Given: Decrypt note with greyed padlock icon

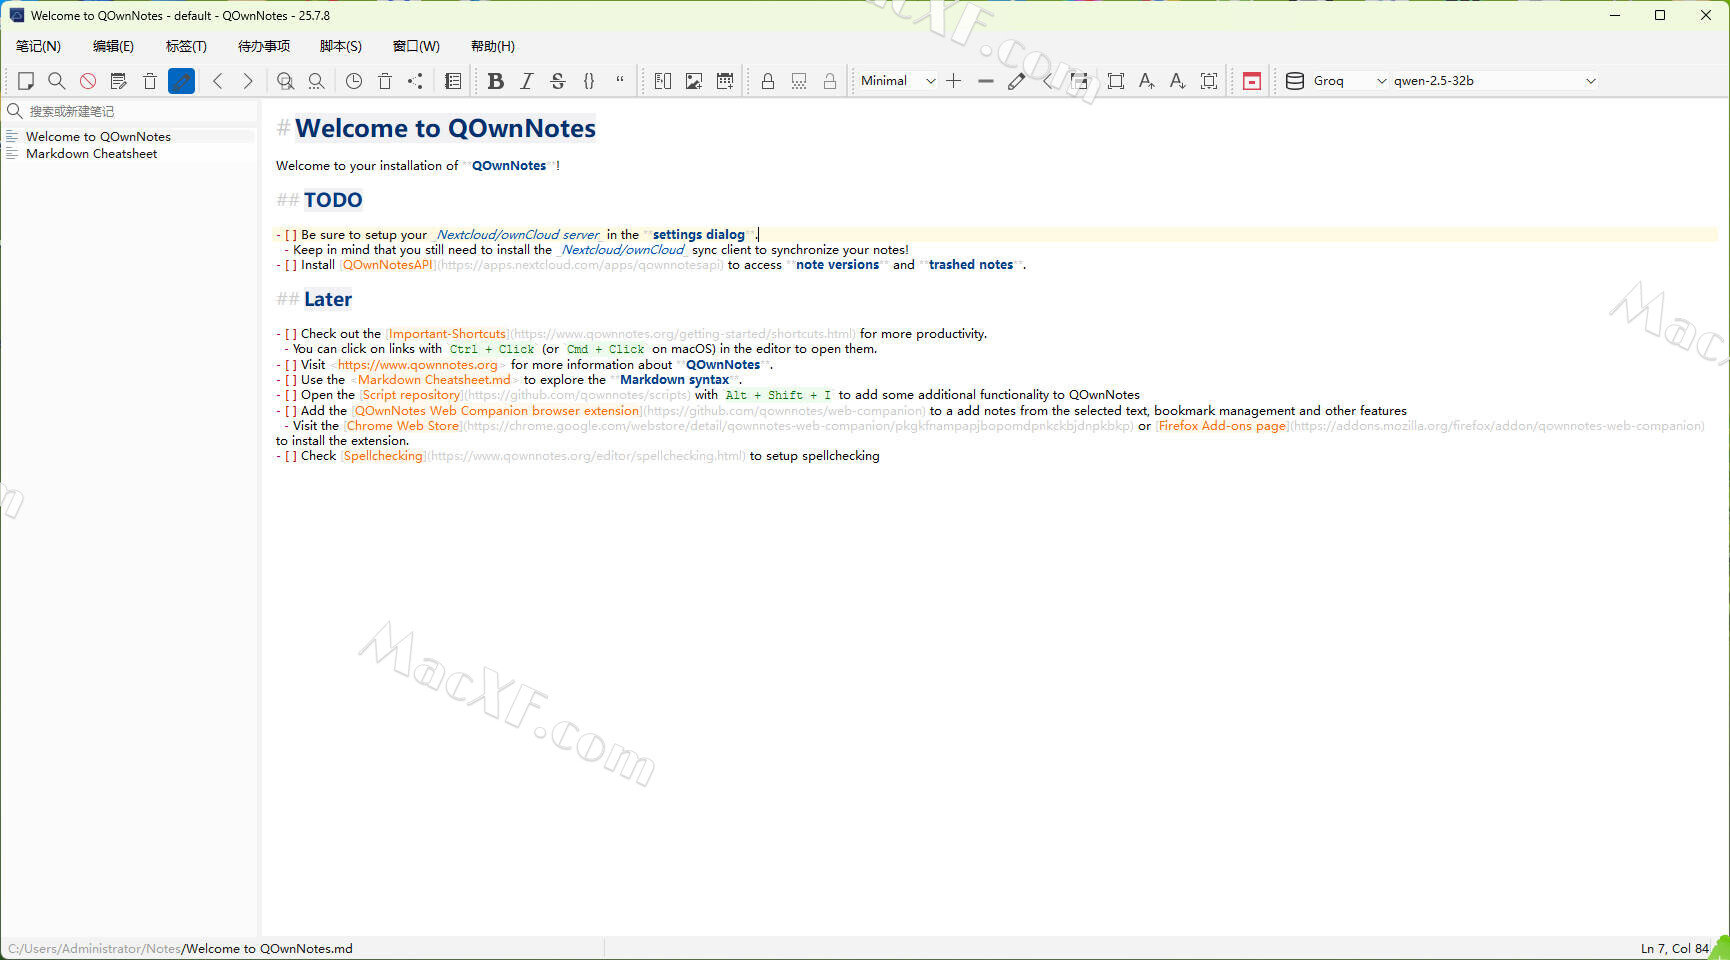Looking at the screenshot, I should point(830,81).
